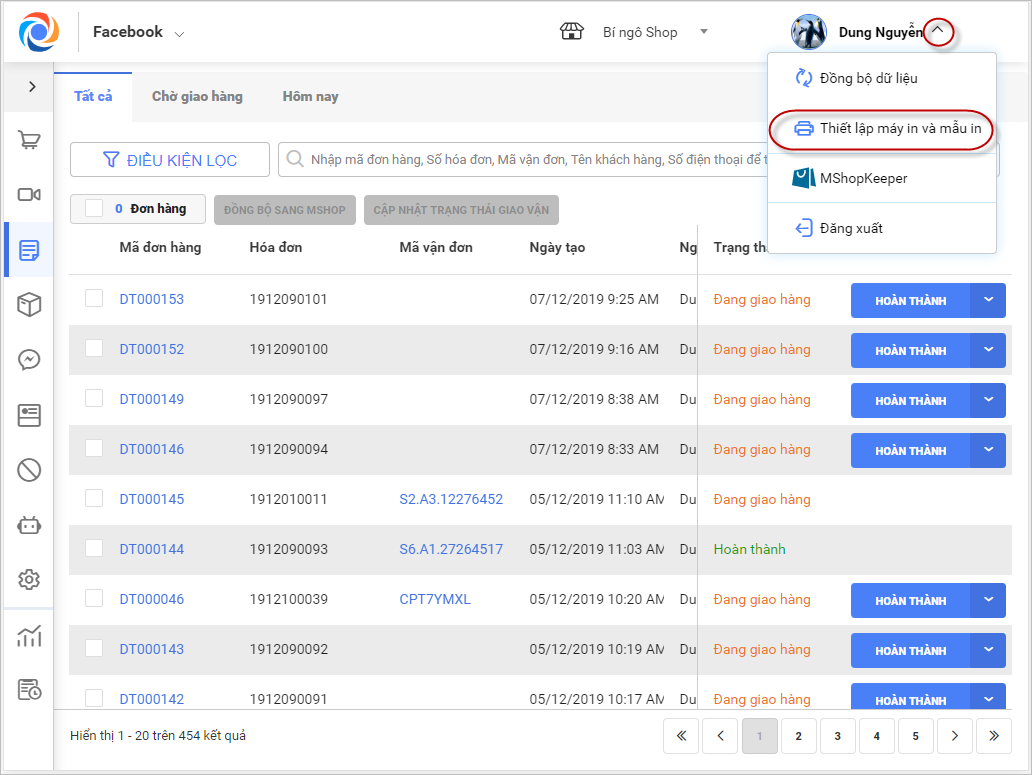Screen dimensions: 1032x775
Task: Open the shopping cart icon in sidebar
Action: coord(29,140)
